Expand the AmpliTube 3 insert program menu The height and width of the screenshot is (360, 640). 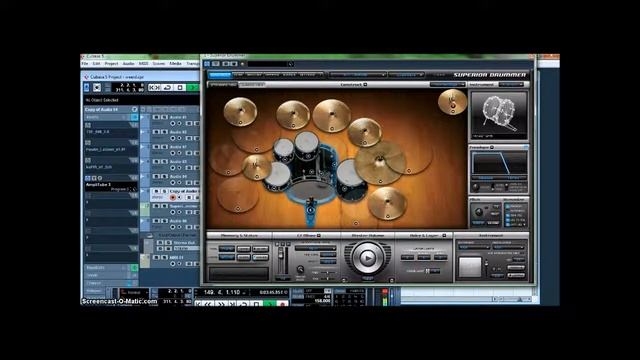tap(134, 189)
